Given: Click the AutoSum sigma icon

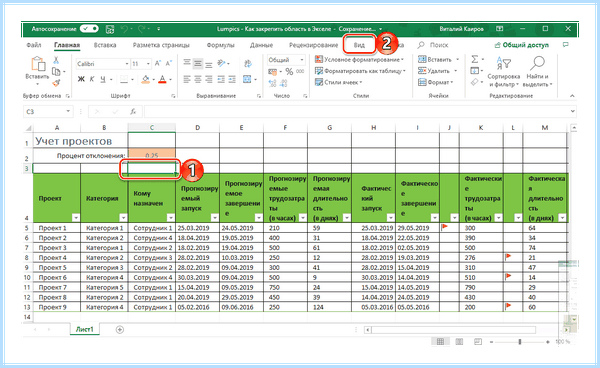Looking at the screenshot, I should 474,59.
